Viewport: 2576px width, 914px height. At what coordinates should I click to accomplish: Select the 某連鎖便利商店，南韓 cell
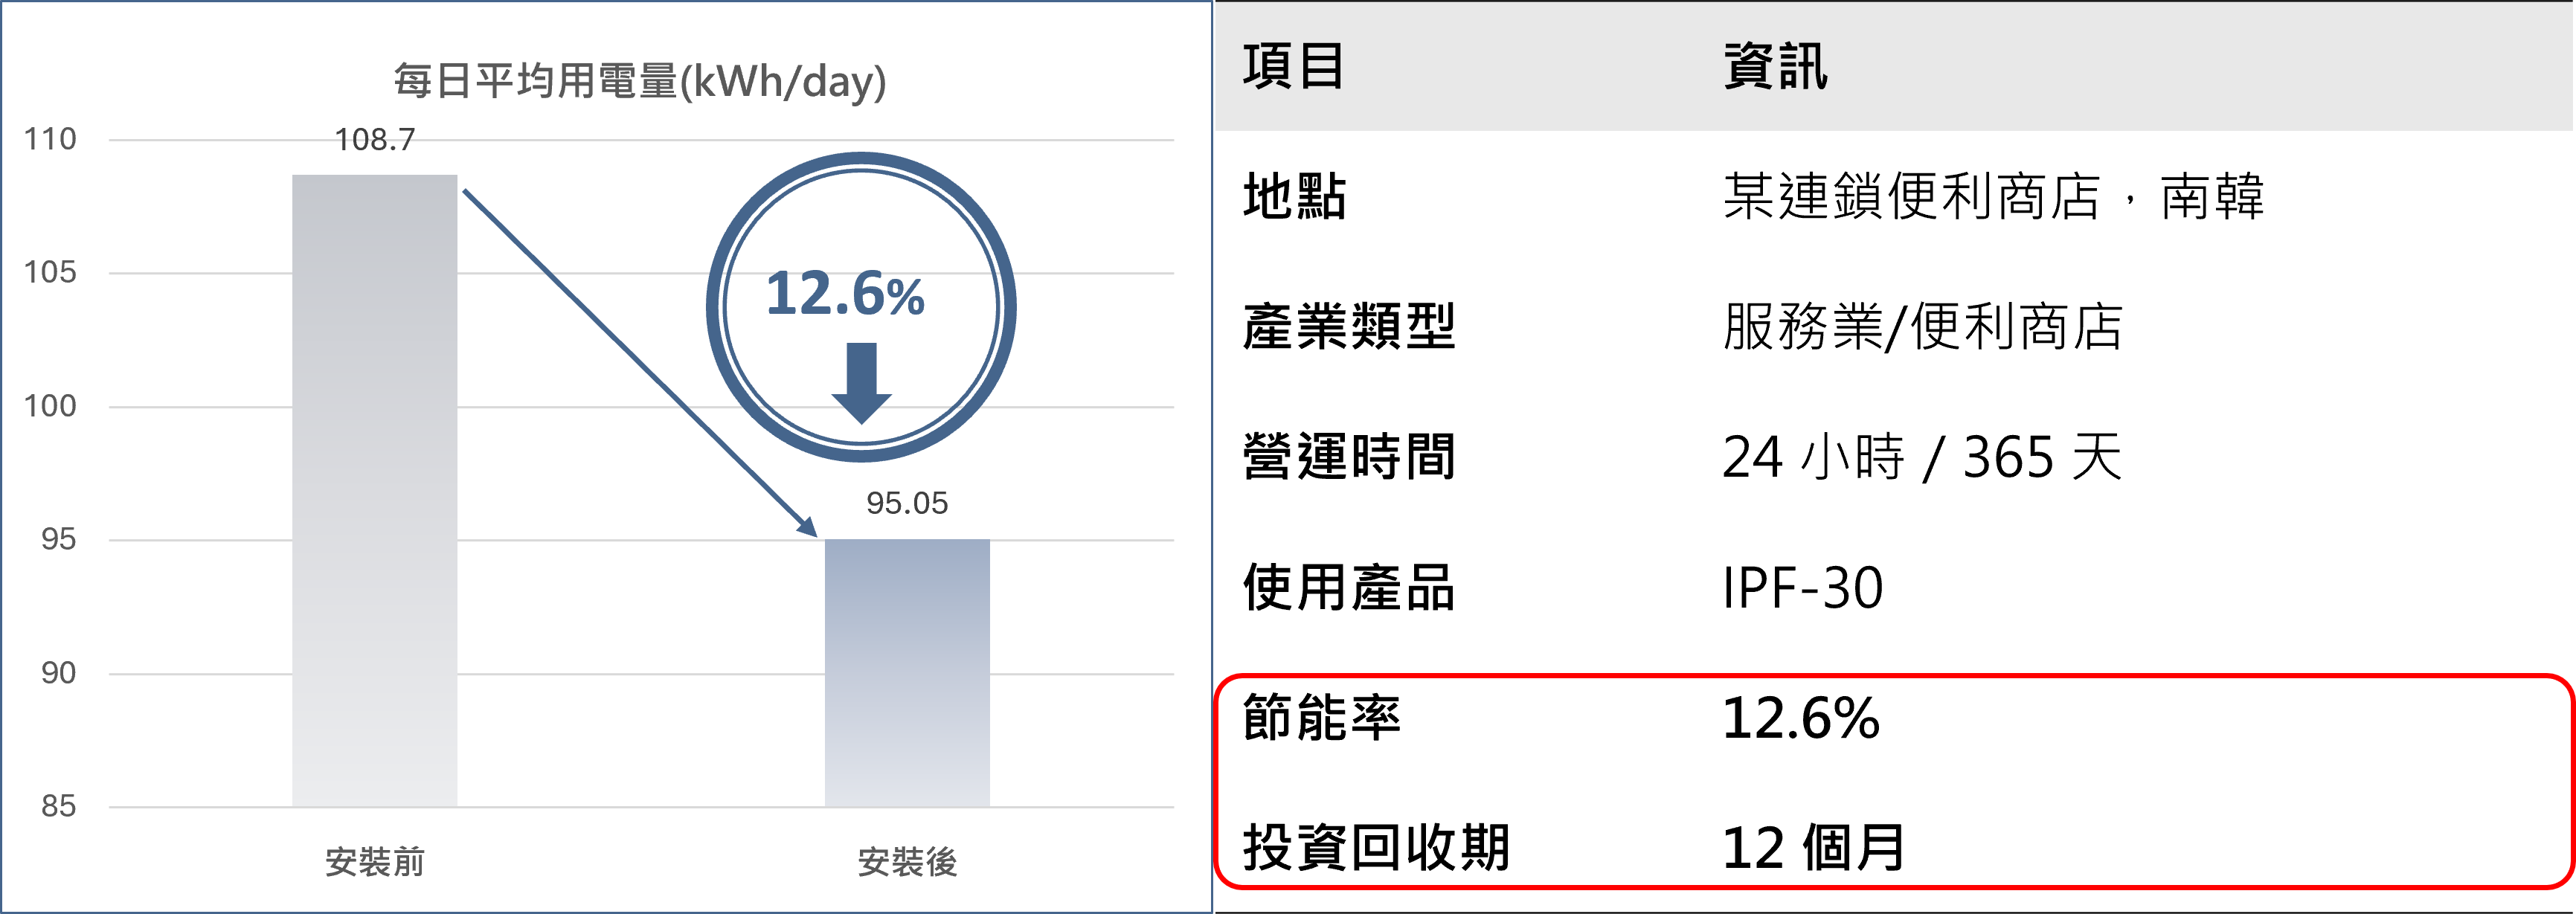pyautogui.click(x=1992, y=196)
